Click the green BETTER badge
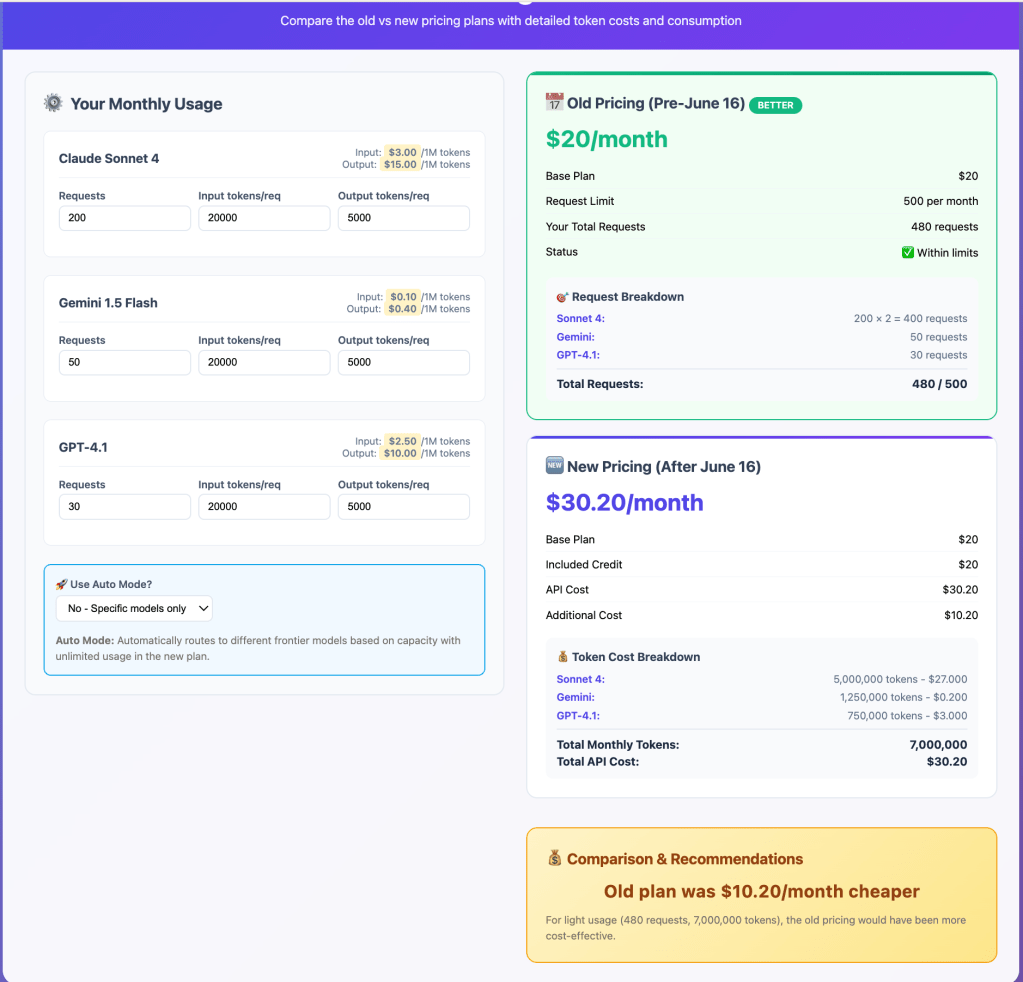 pos(775,105)
